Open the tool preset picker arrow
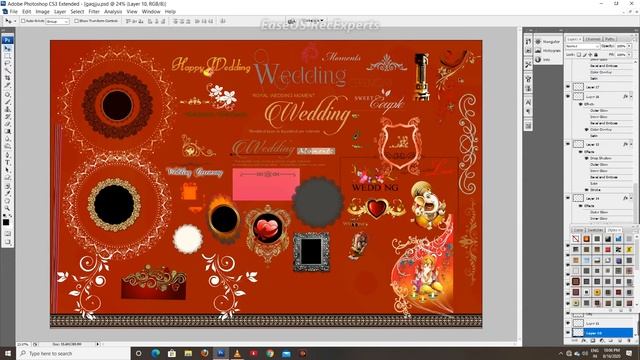 15,21
